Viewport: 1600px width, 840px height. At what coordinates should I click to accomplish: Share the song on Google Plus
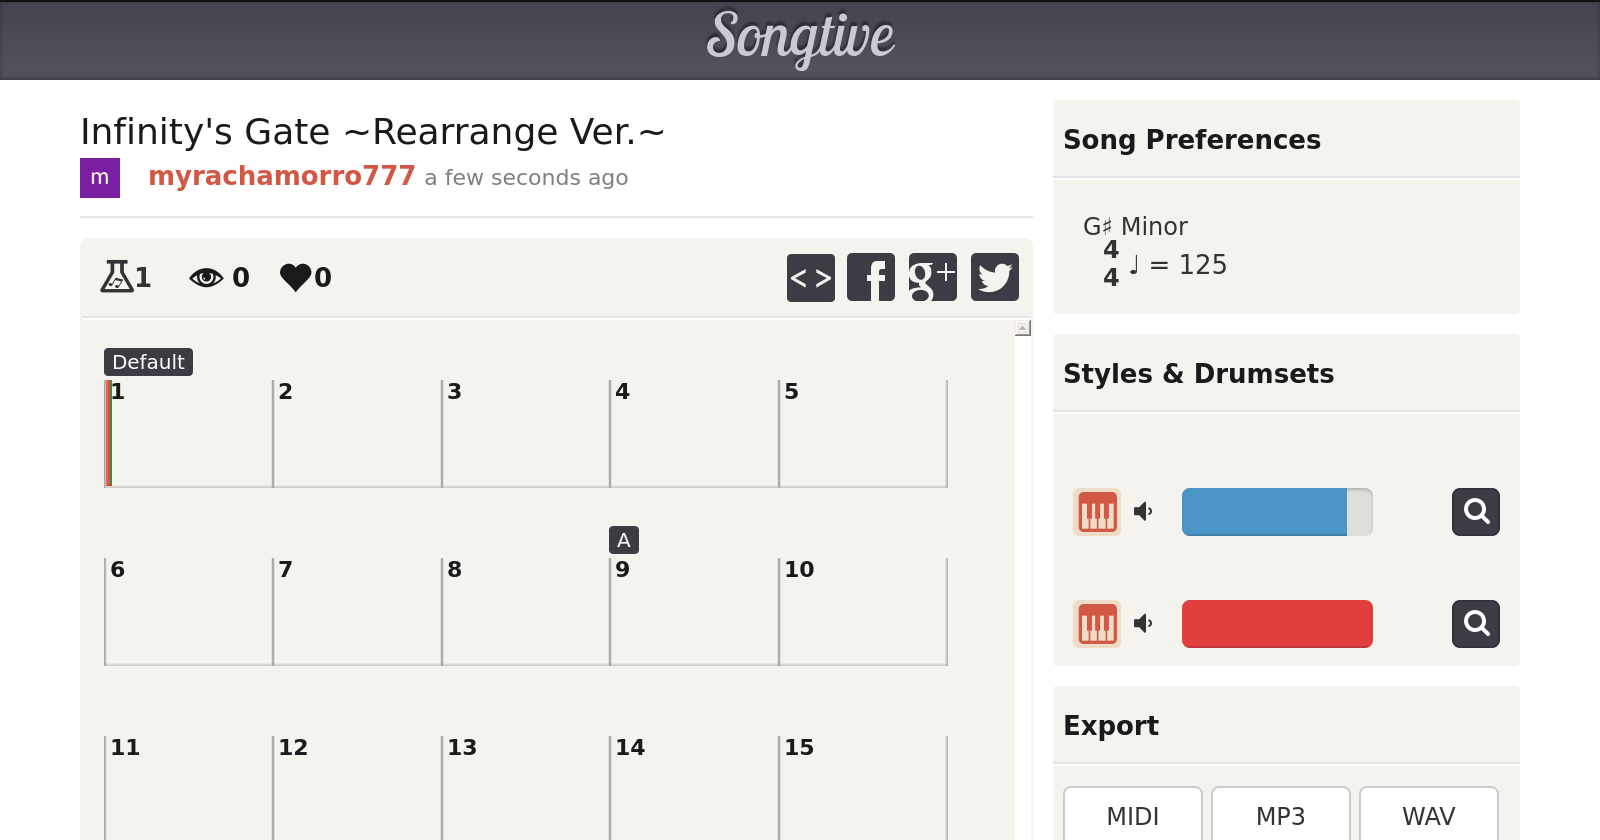coord(932,277)
